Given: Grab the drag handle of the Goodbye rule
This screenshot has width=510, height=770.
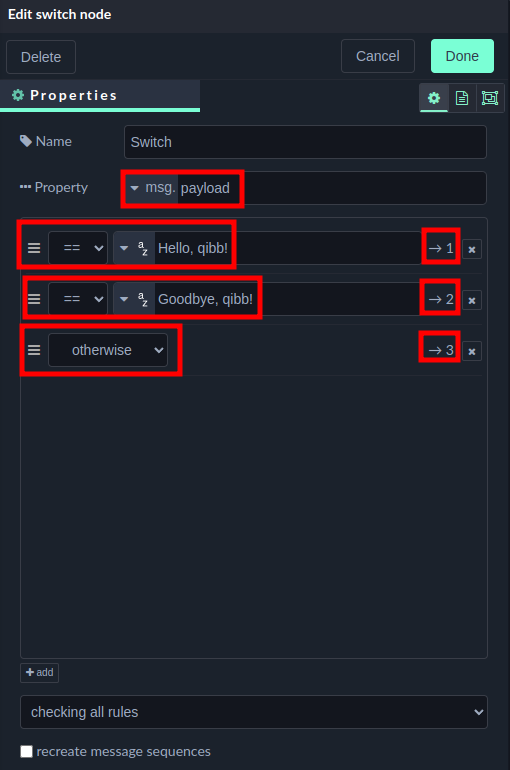Looking at the screenshot, I should coord(34,299).
